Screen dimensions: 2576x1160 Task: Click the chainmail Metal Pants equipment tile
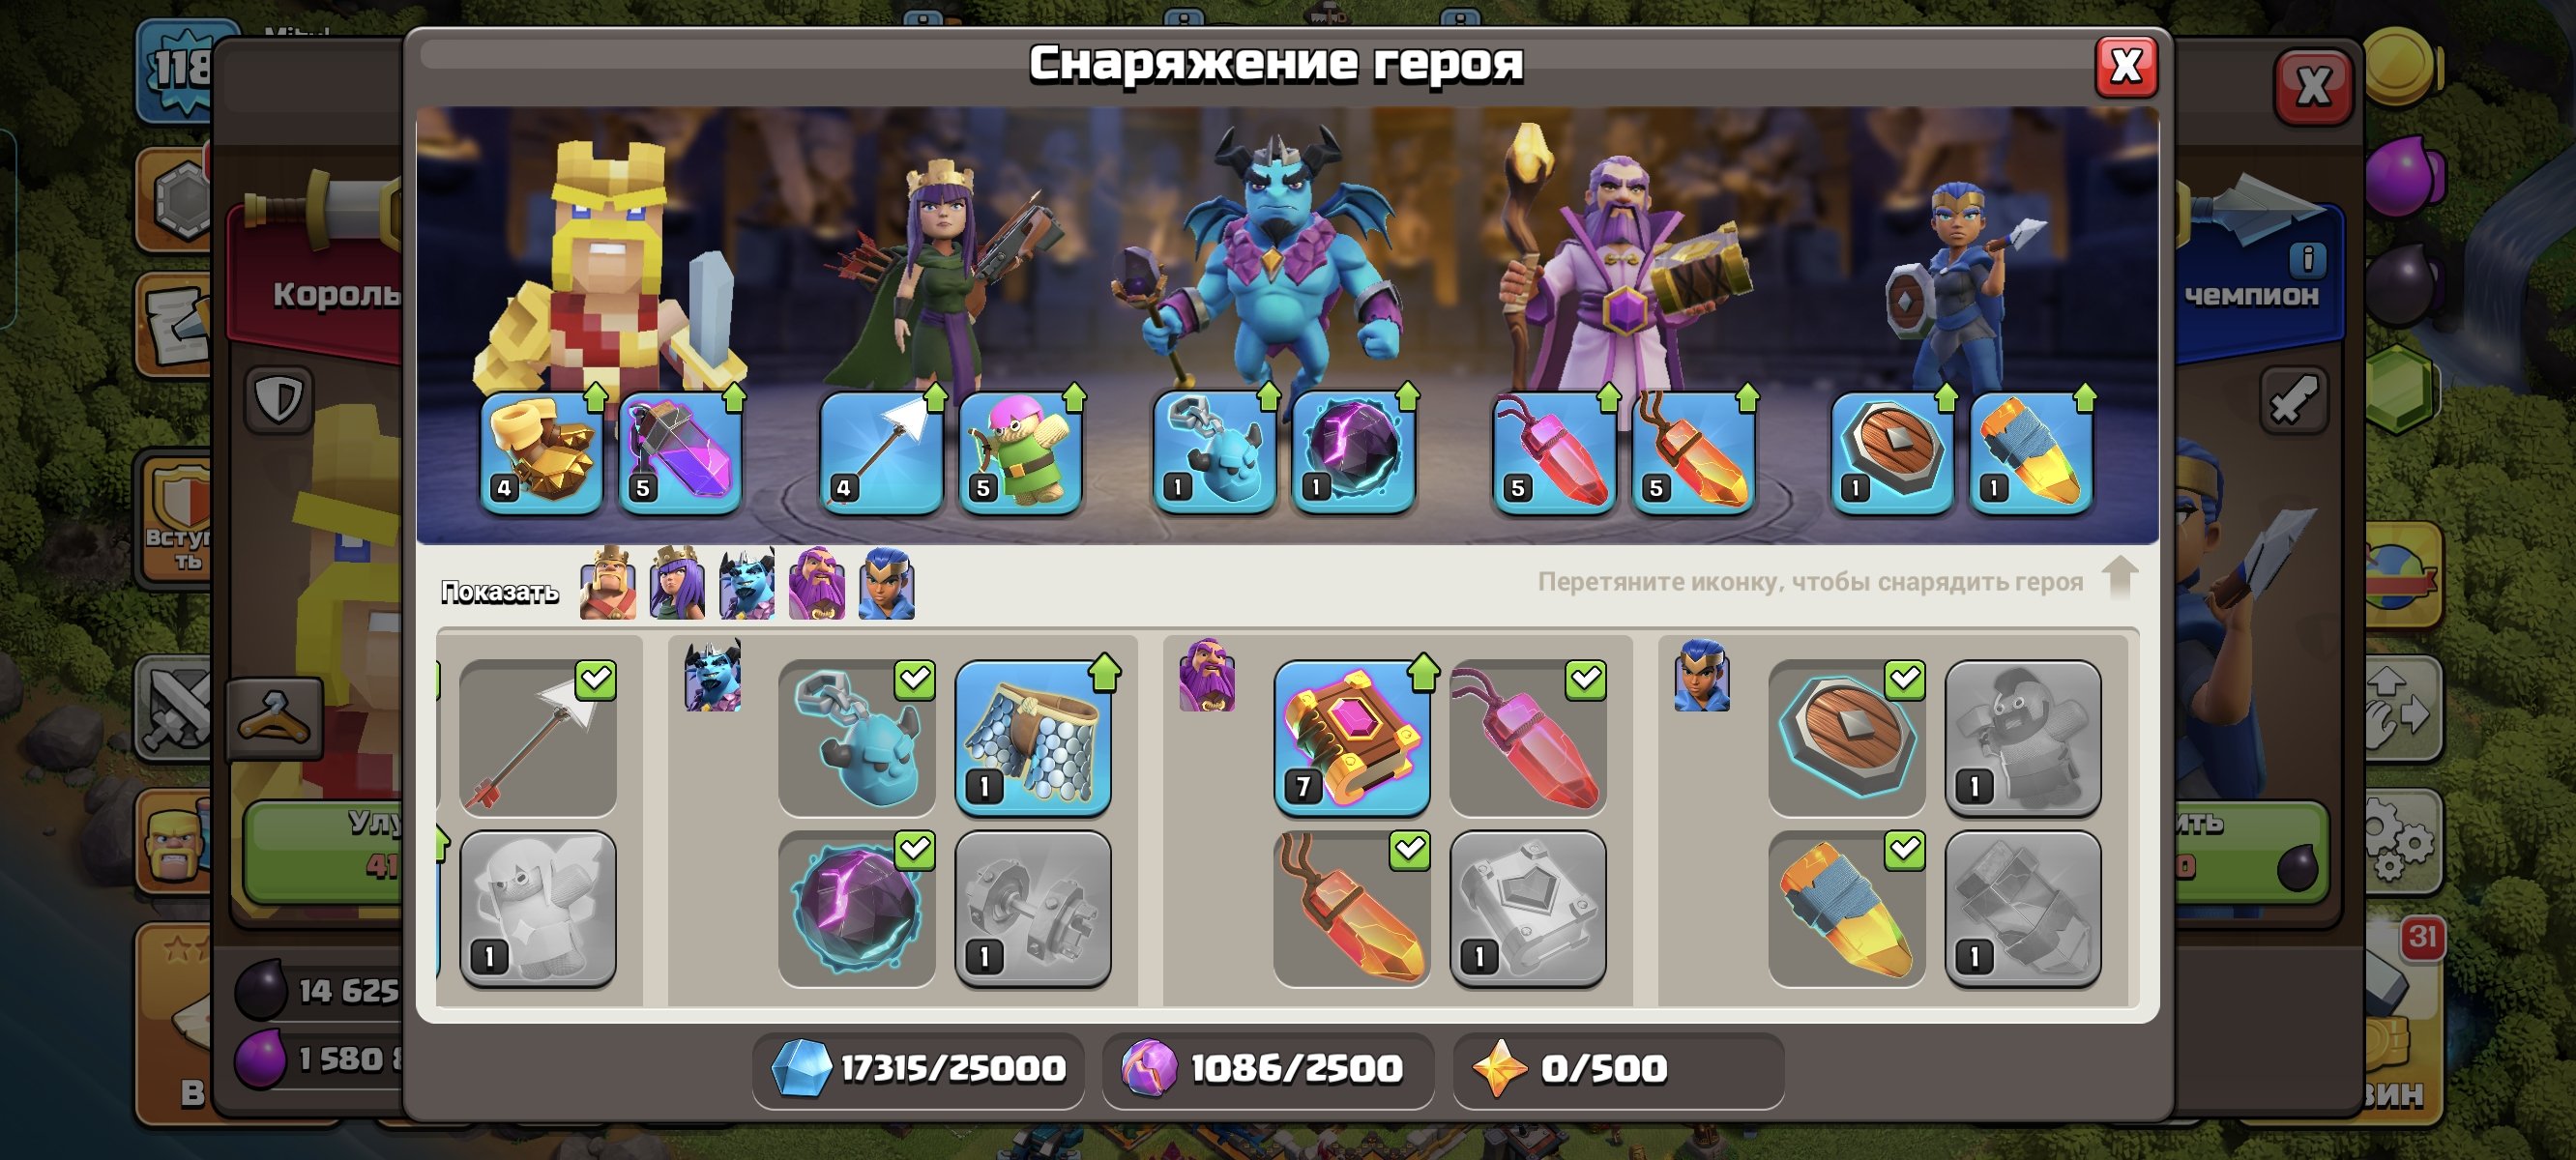coord(1033,738)
